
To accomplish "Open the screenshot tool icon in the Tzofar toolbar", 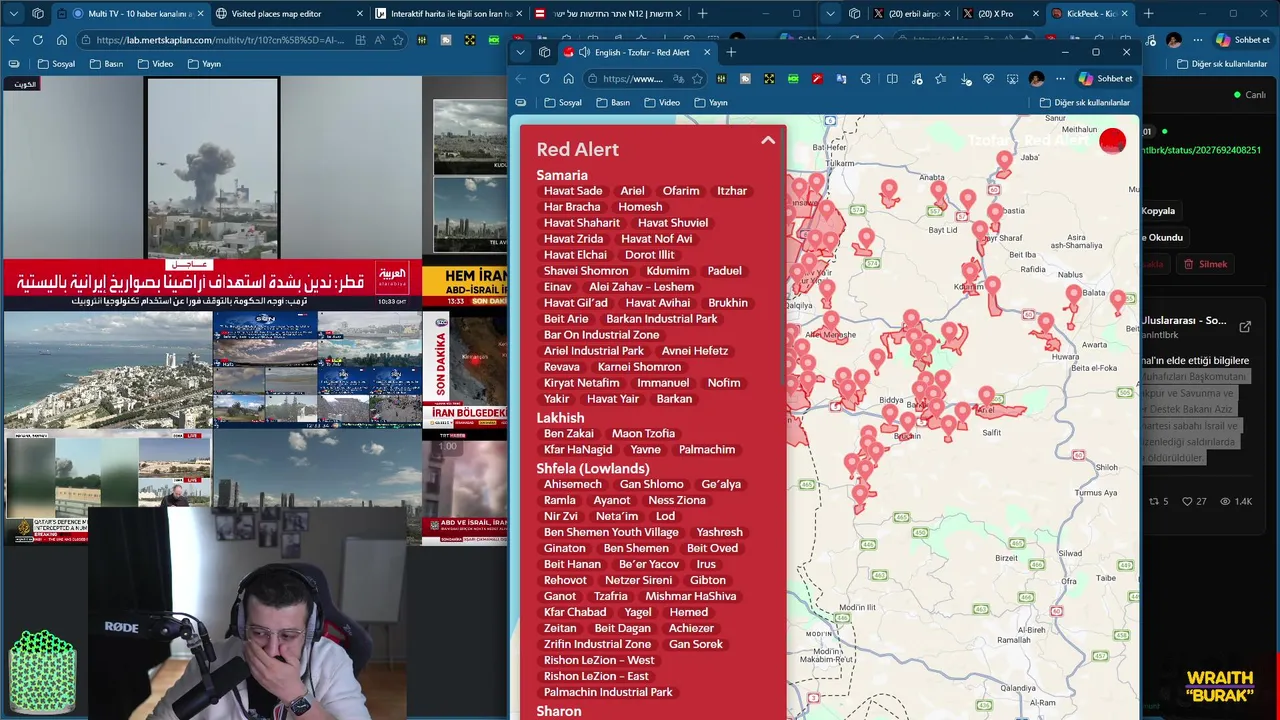I will (x=1013, y=79).
